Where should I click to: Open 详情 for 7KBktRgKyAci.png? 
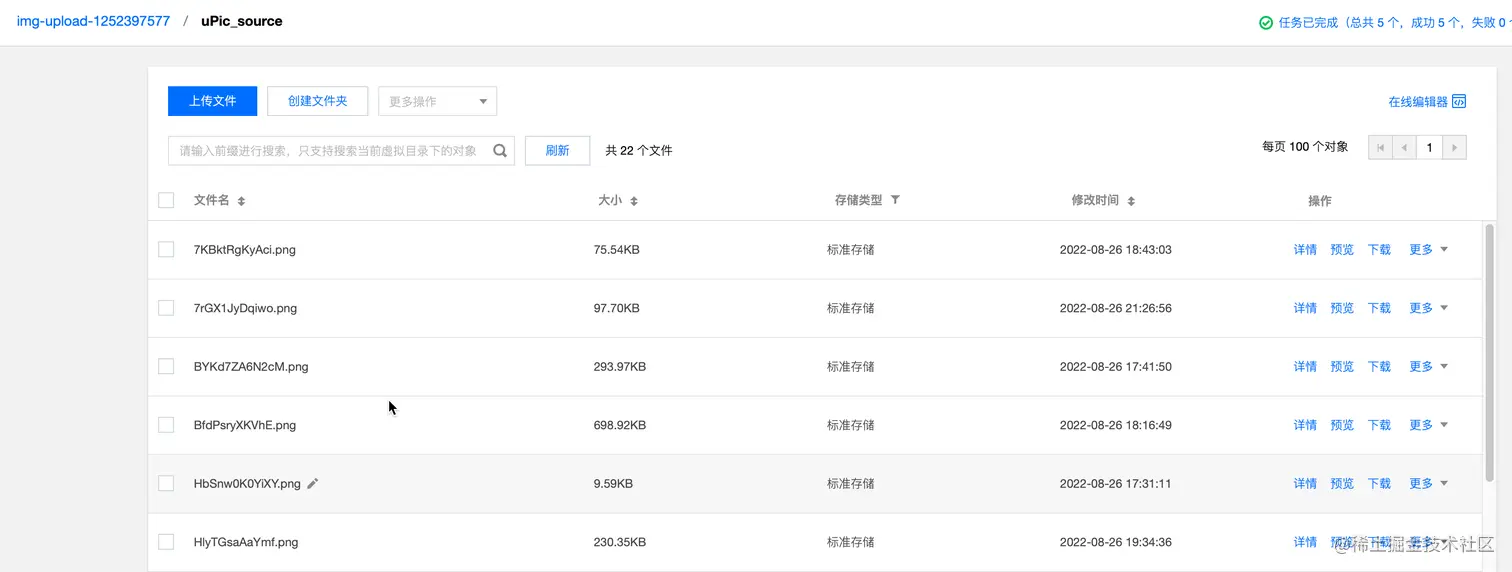(1305, 249)
